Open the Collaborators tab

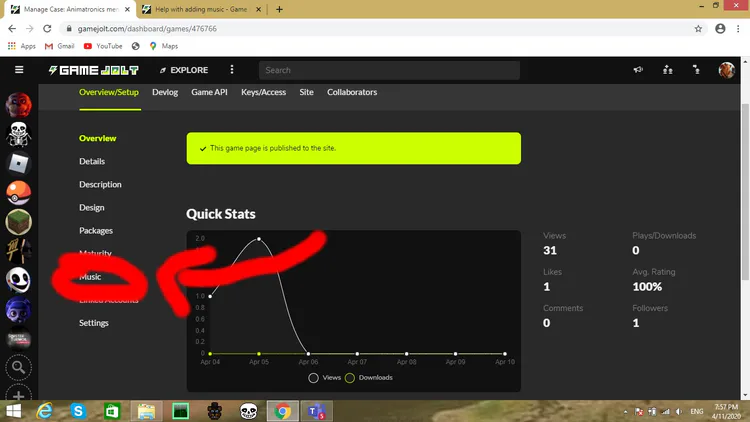(x=352, y=92)
